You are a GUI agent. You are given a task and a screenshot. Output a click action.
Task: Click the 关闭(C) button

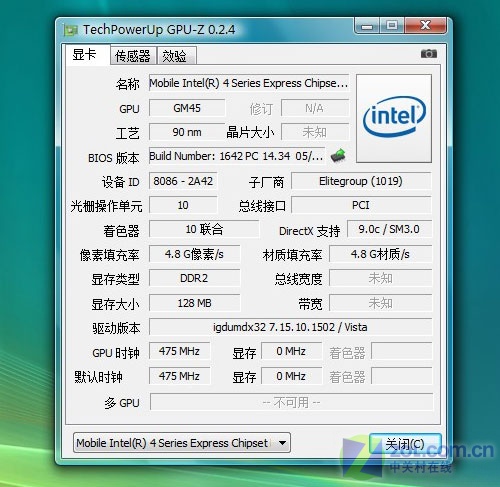(405, 444)
